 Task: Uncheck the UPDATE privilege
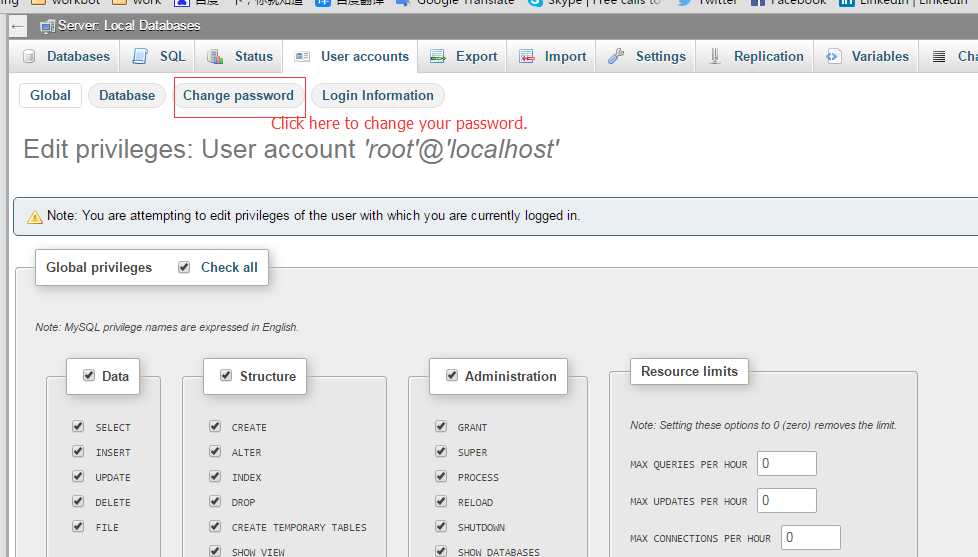[78, 477]
